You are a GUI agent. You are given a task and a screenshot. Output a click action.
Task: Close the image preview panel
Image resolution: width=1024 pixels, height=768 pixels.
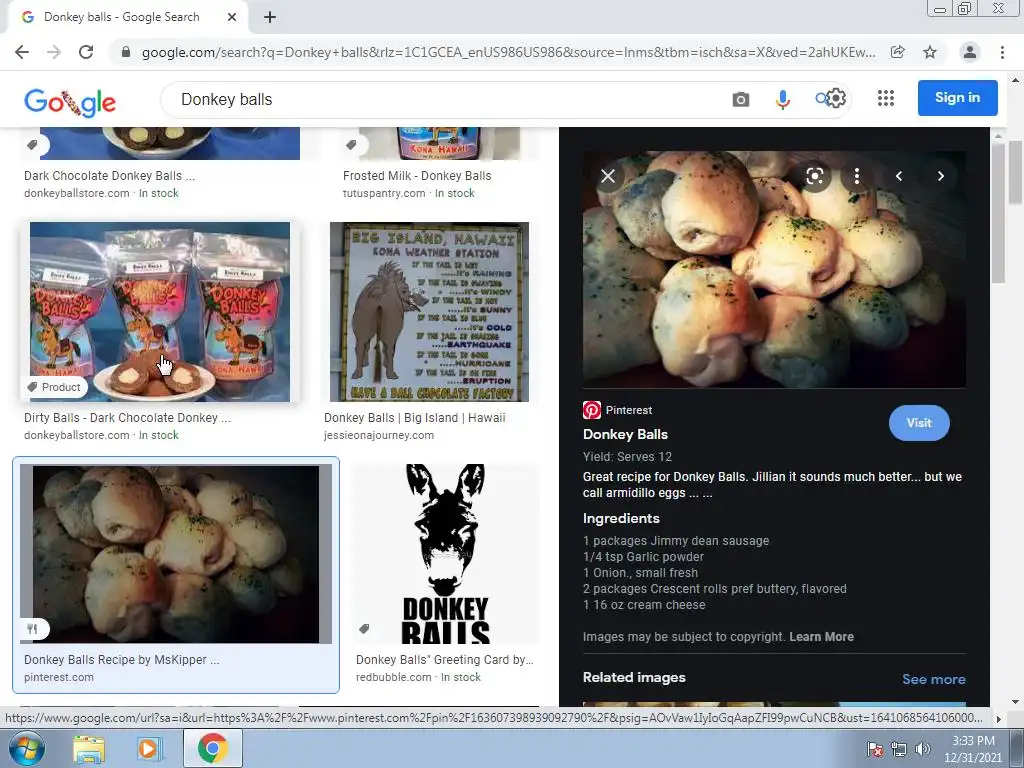coord(608,176)
